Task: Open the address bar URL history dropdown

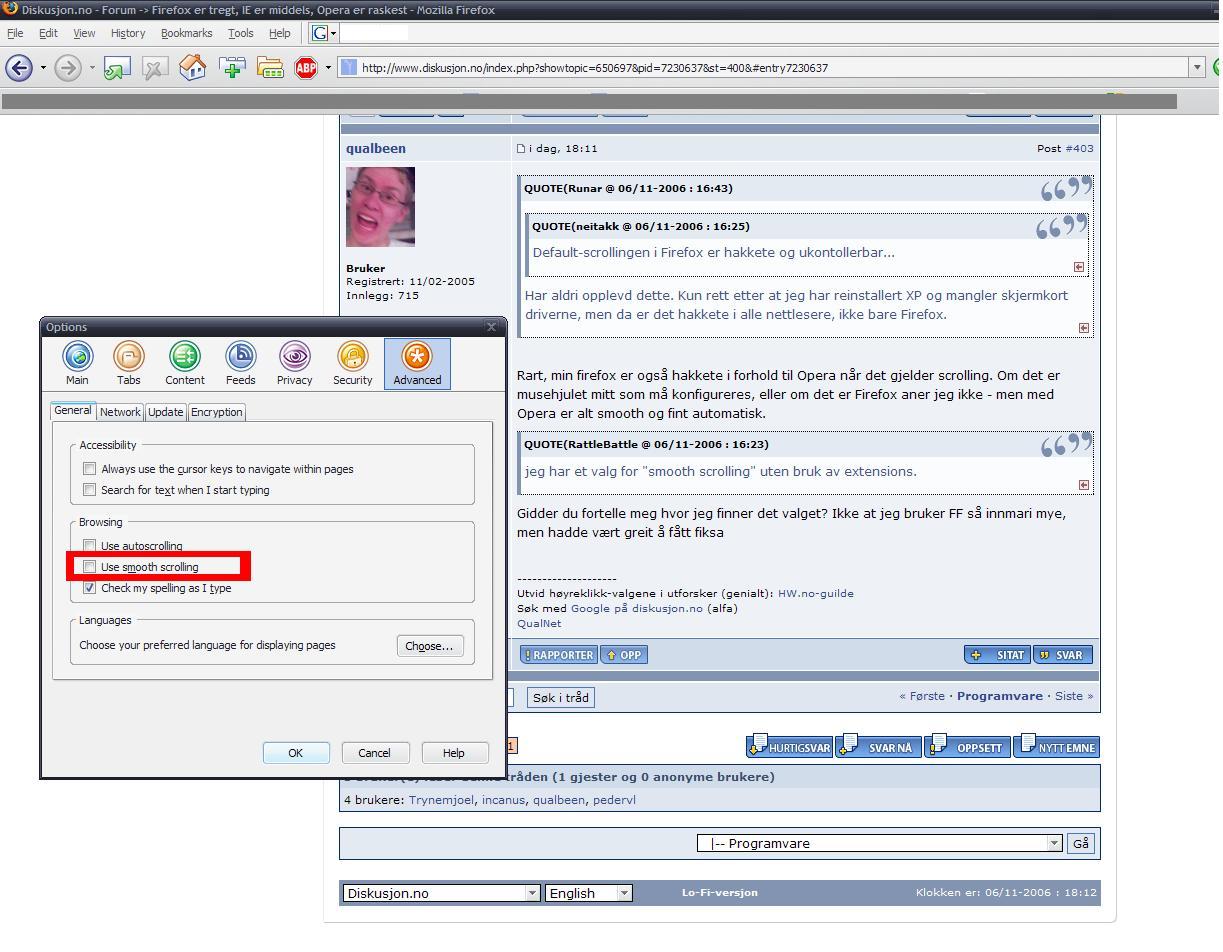Action: tap(1197, 68)
